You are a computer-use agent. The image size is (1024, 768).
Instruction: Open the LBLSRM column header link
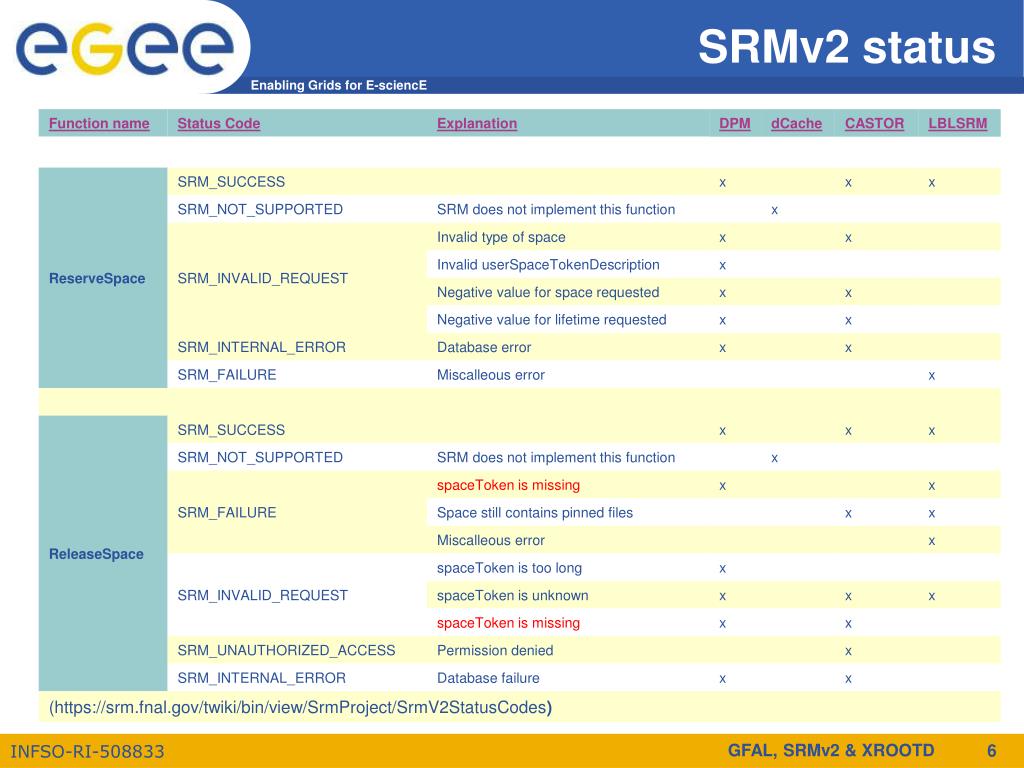coord(957,123)
